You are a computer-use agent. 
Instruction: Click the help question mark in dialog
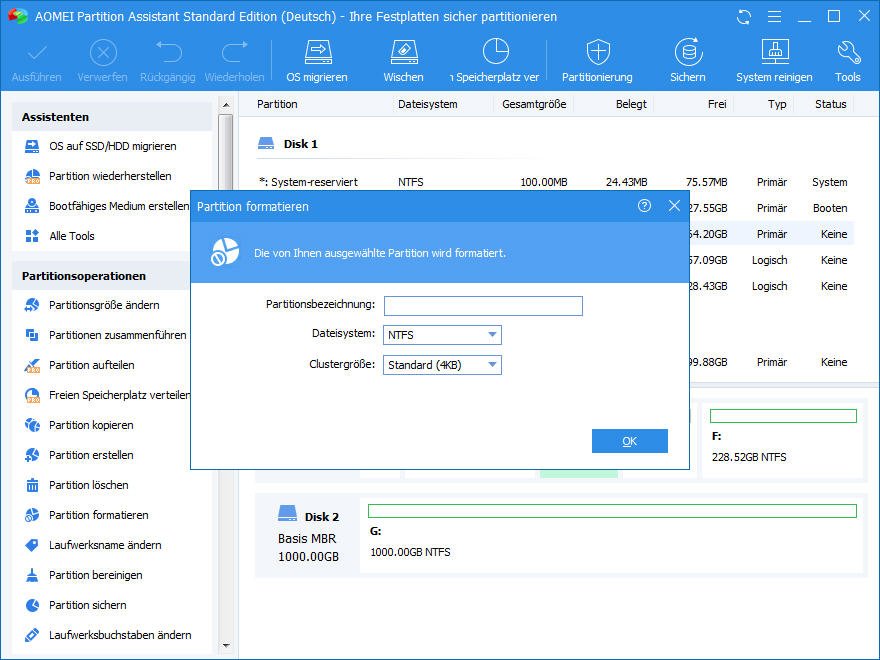(x=644, y=206)
